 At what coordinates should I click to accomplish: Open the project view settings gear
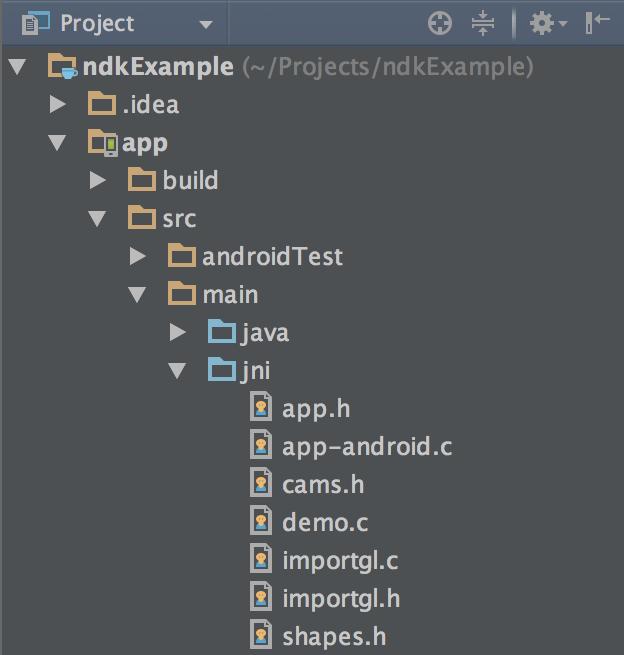pos(546,23)
